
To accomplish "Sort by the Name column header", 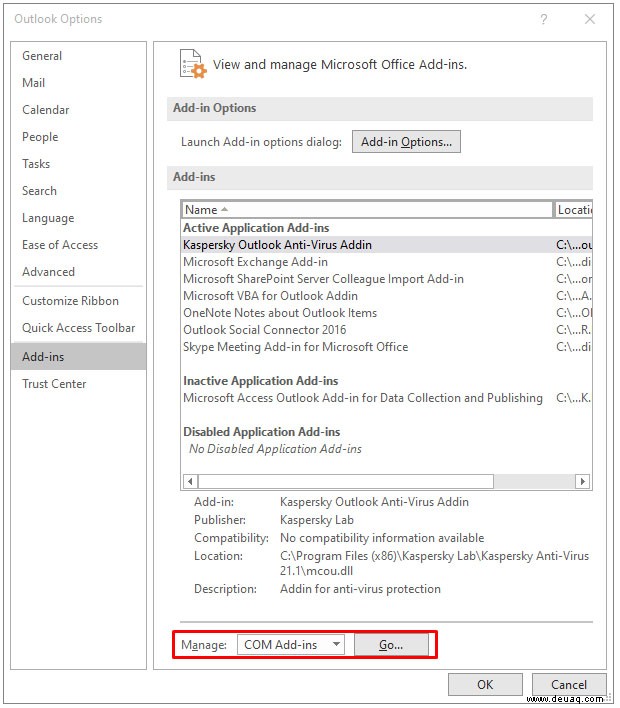I will (x=368, y=210).
